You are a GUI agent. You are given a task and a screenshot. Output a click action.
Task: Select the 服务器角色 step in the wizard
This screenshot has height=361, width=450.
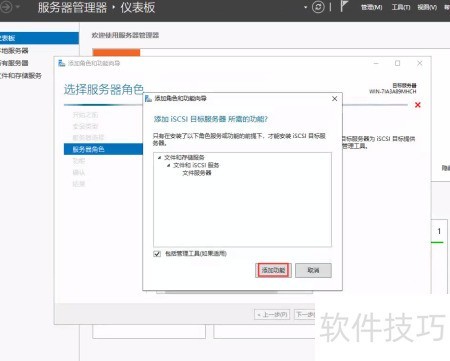coord(103,149)
